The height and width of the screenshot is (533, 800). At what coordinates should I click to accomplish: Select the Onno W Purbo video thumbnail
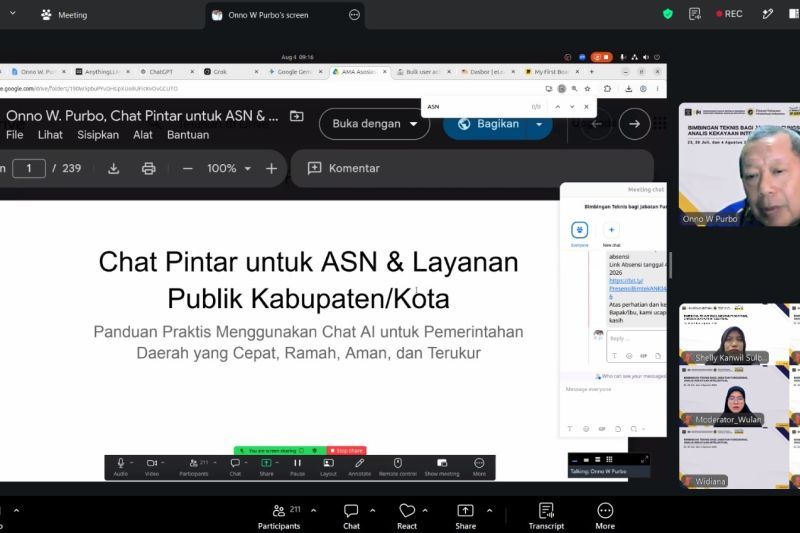(x=739, y=165)
